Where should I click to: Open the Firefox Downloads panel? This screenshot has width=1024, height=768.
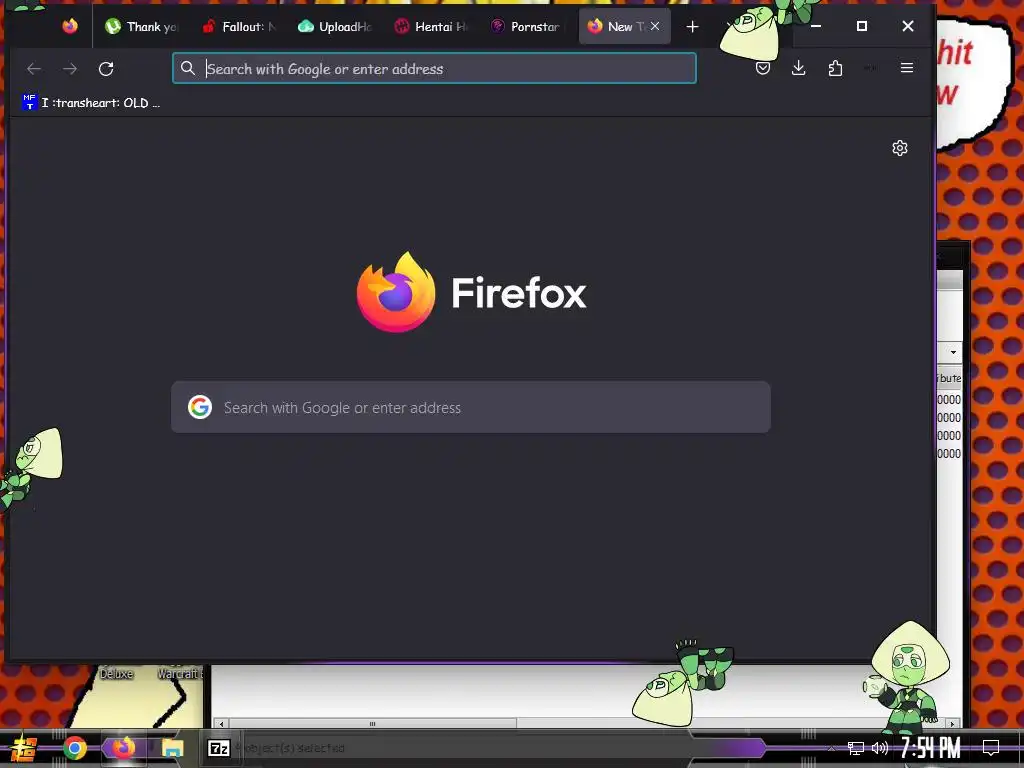(x=798, y=68)
